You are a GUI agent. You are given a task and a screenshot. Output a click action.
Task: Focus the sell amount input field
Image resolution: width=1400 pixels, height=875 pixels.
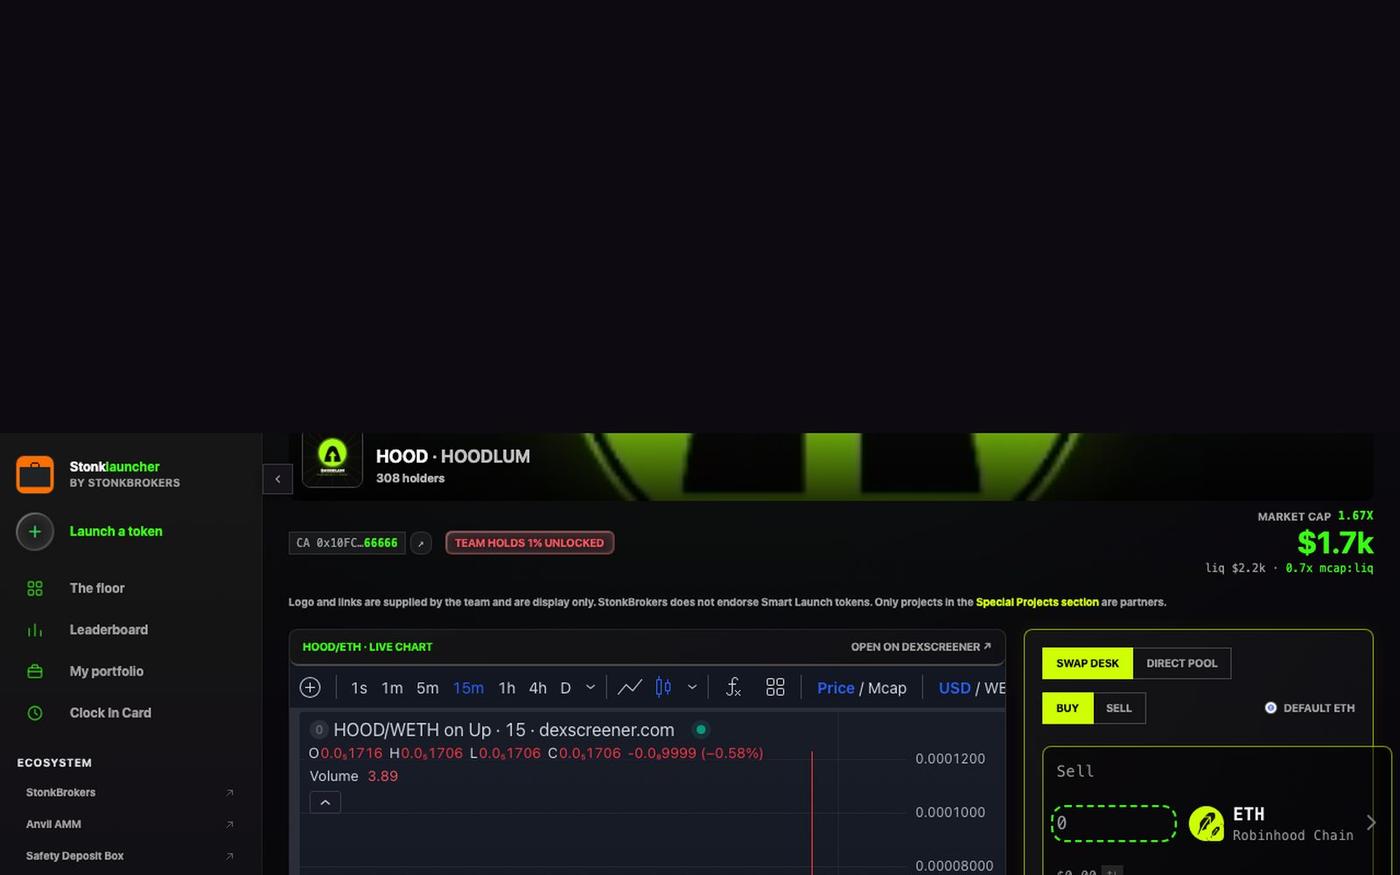[x=1114, y=823]
